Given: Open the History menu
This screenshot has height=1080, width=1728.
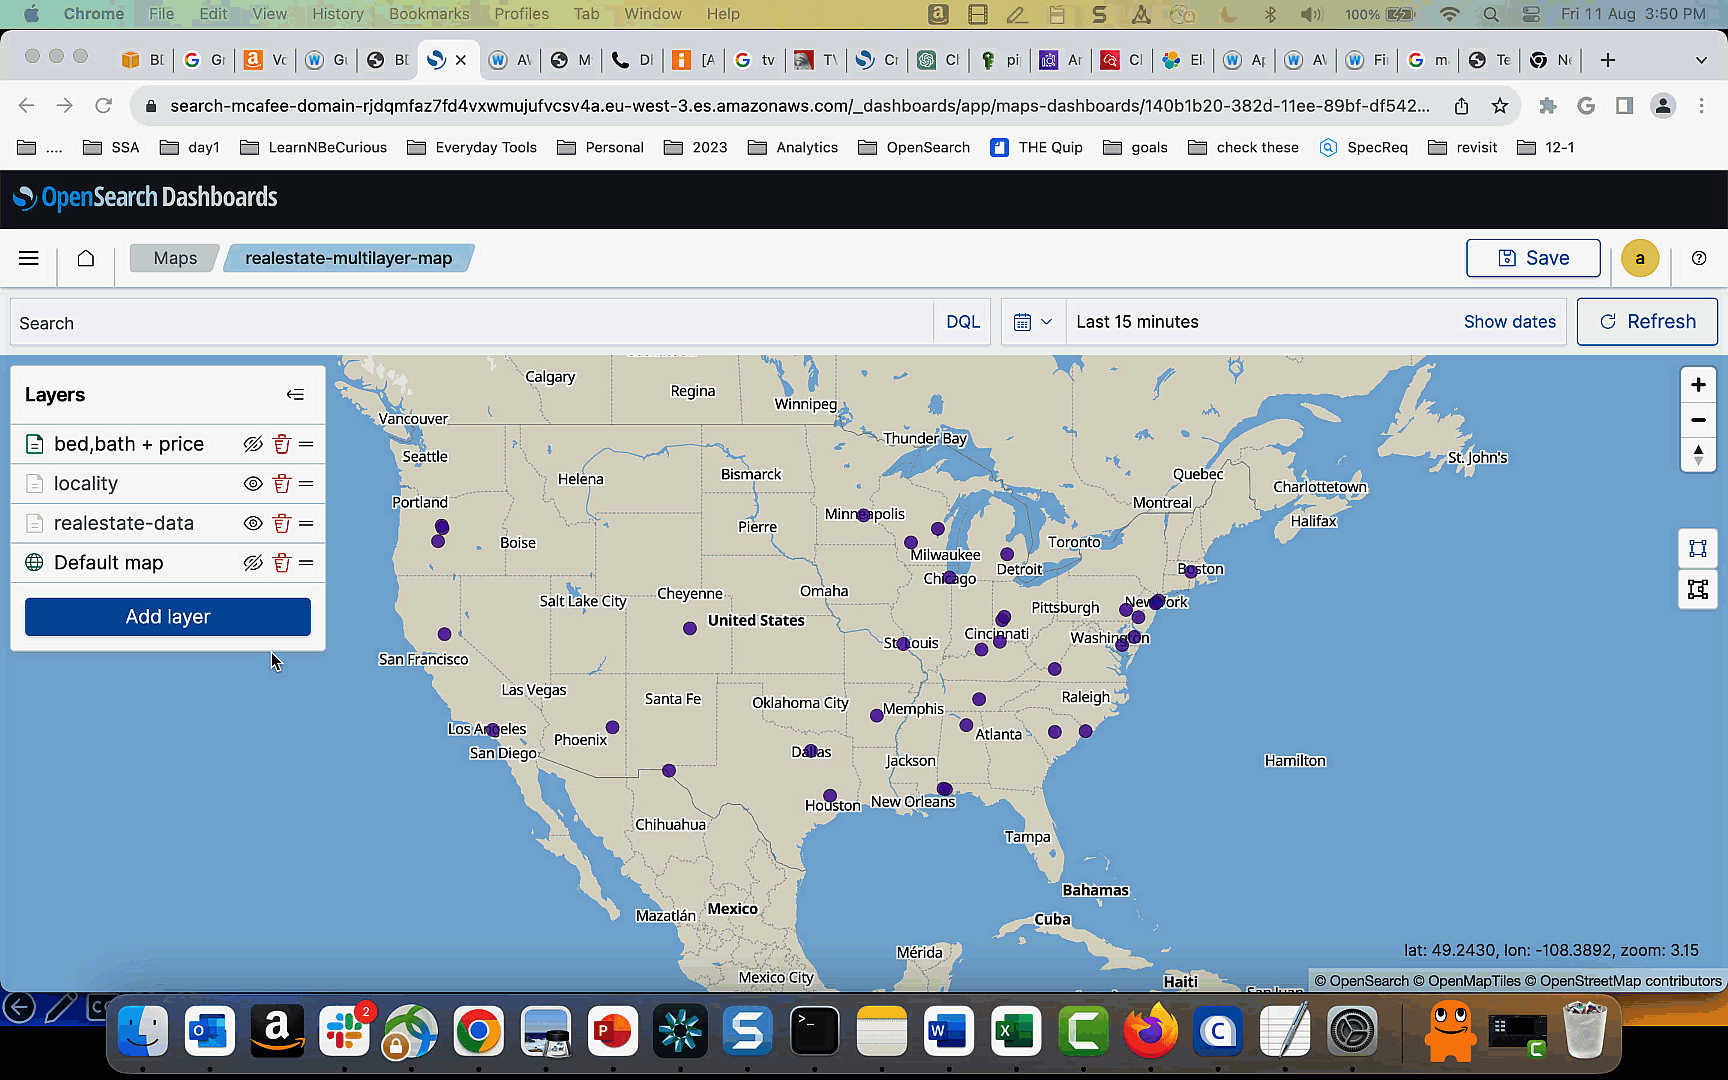Looking at the screenshot, I should coord(337,14).
